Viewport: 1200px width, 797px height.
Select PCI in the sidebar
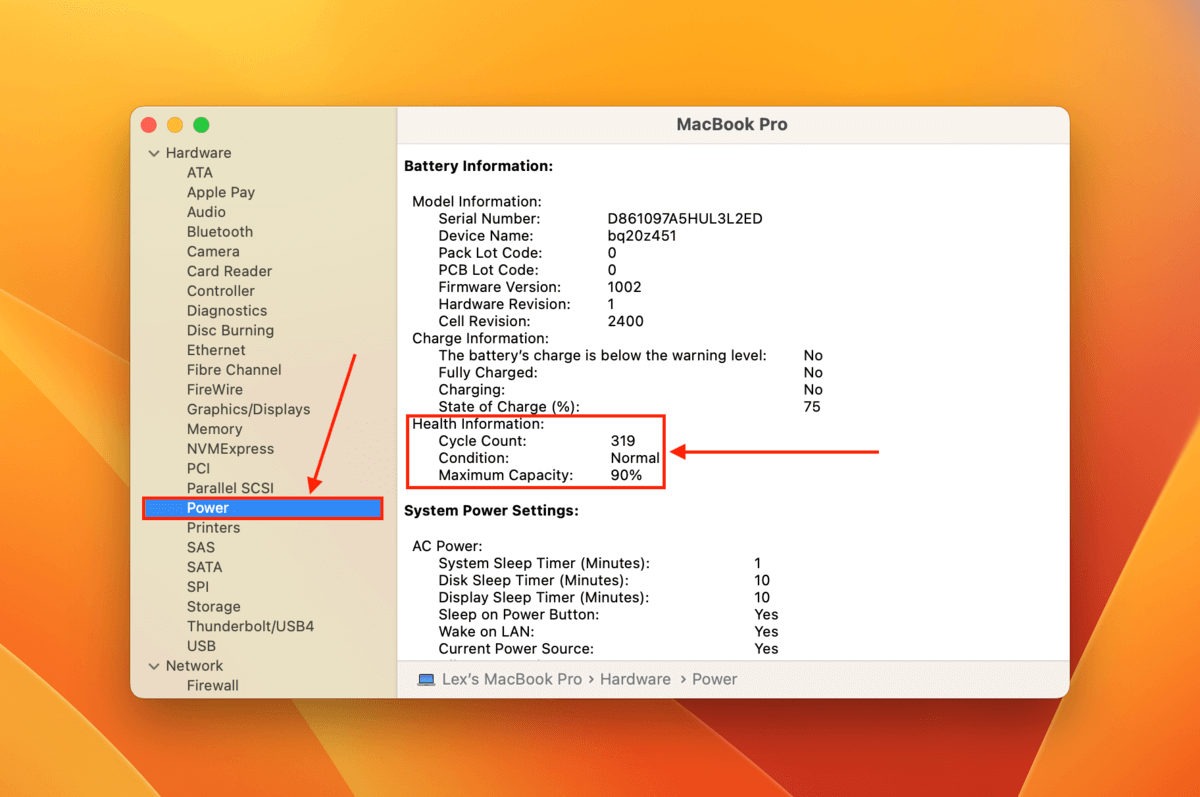198,468
